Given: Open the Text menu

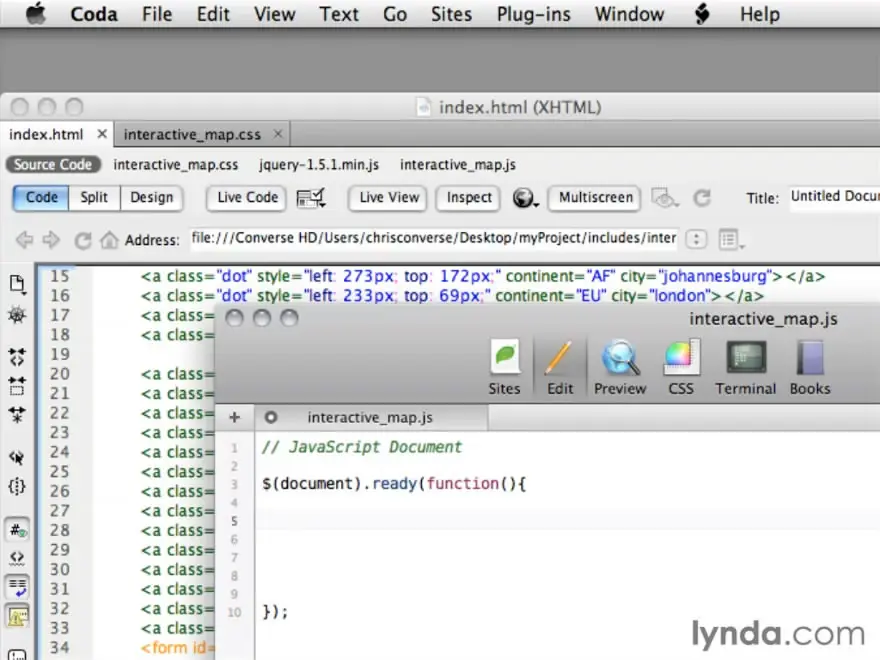Looking at the screenshot, I should point(339,13).
